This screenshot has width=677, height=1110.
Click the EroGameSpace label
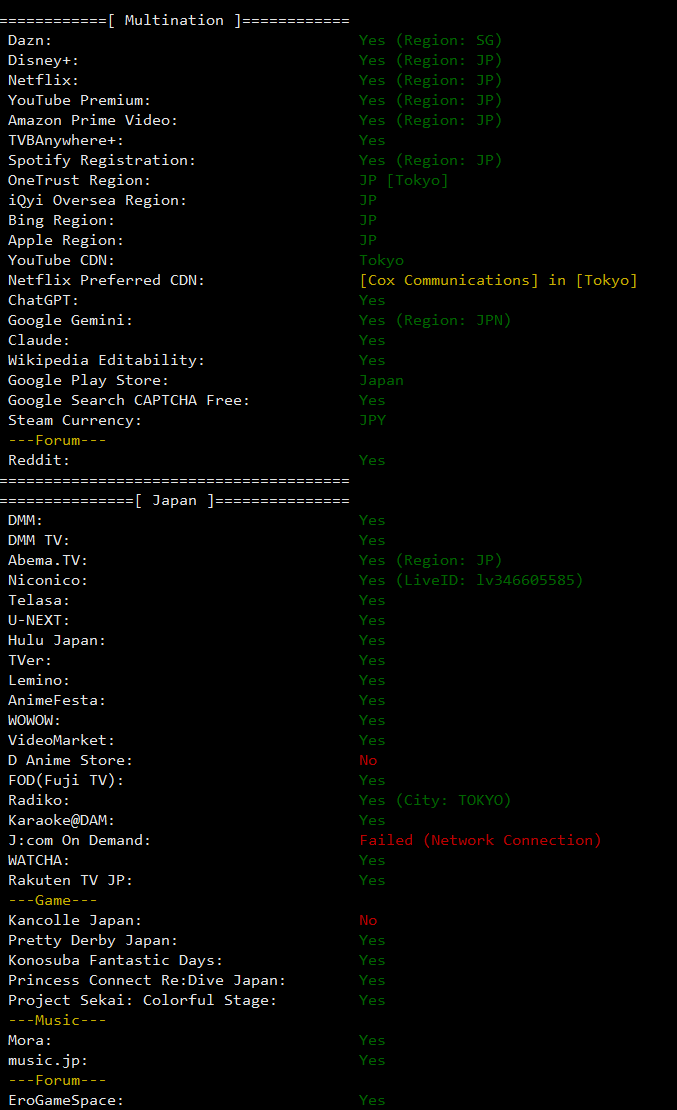point(66,1100)
